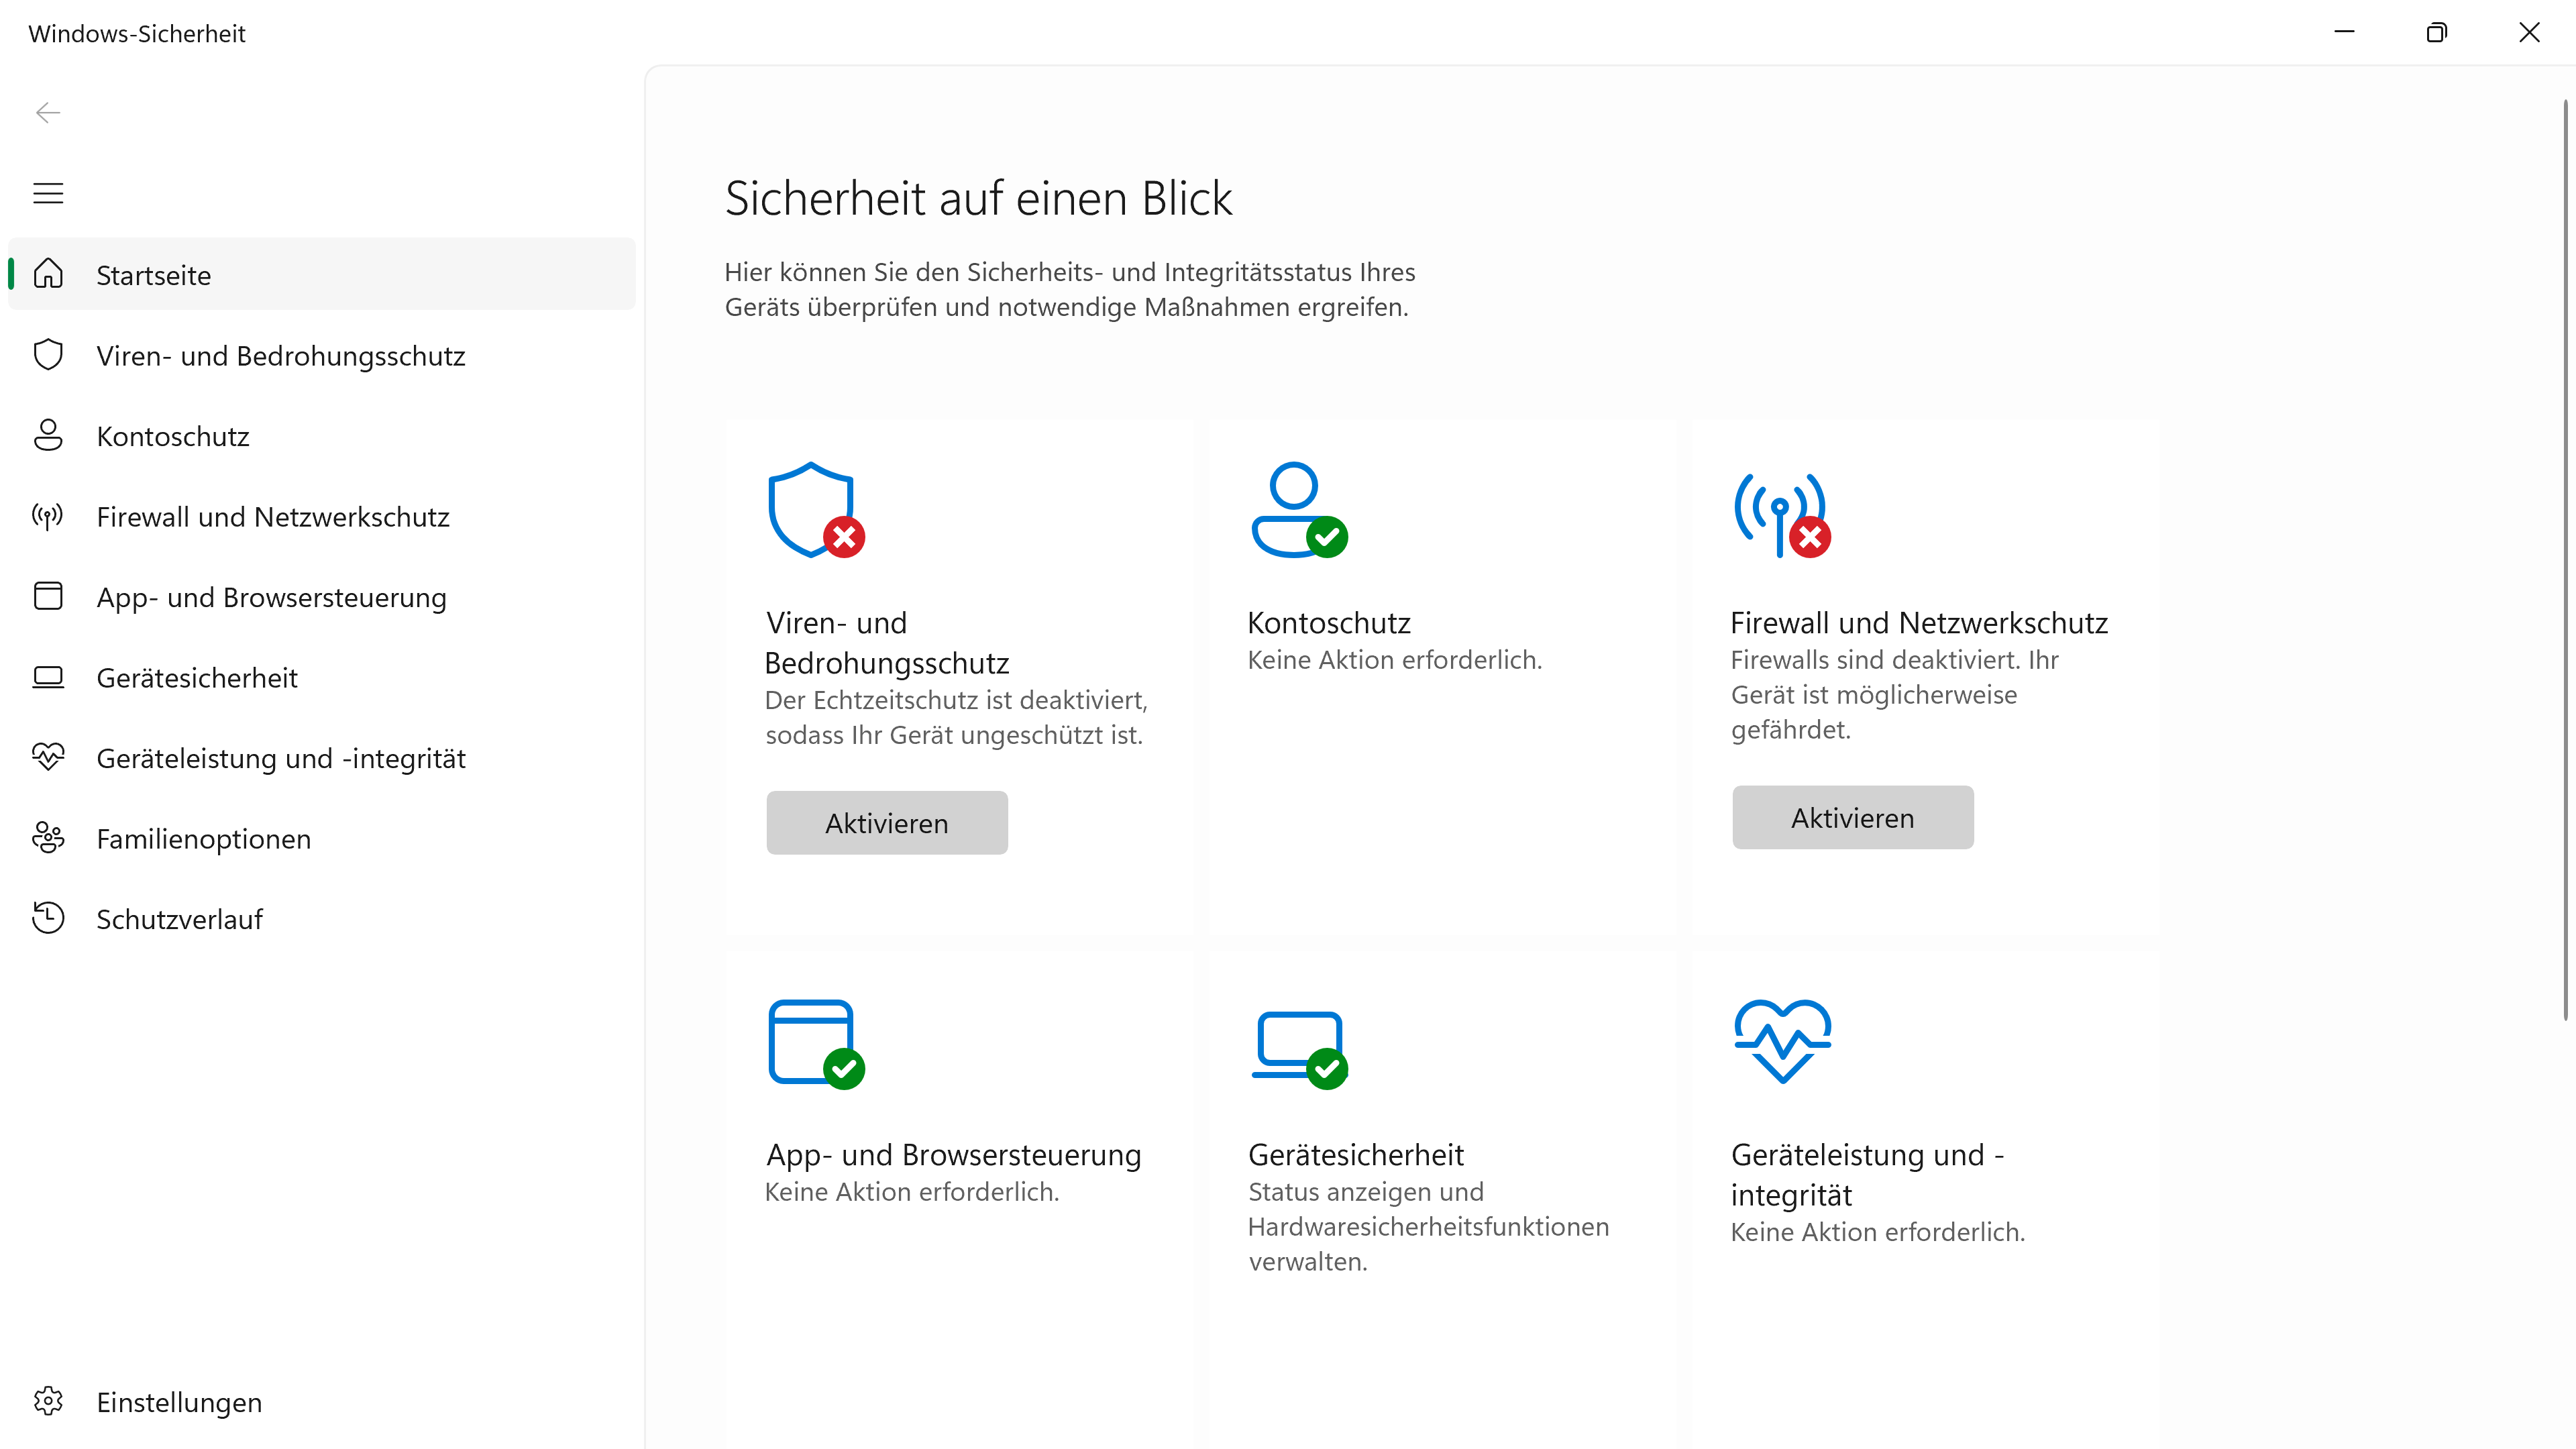Screen dimensions: 2576x1449
Task: Open Geräteleistung und -integrität sidebar entry
Action: click(x=321, y=757)
